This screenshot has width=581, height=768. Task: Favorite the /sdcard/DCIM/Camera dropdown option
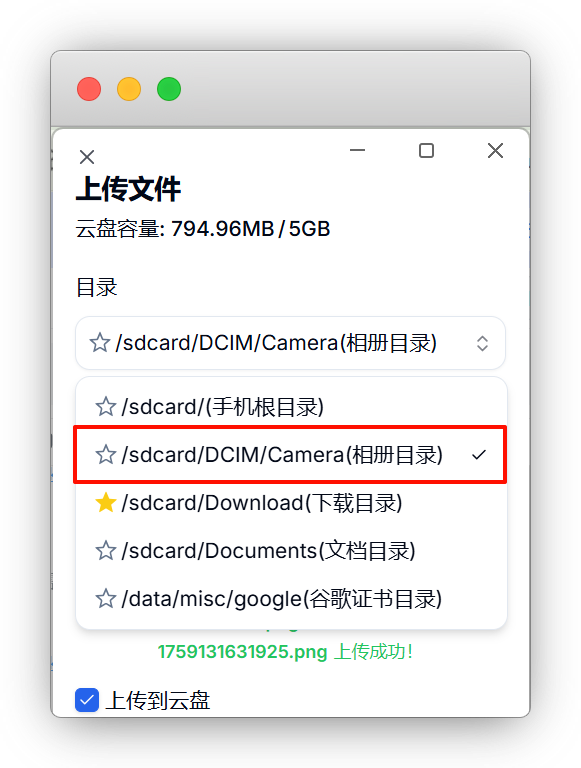pyautogui.click(x=106, y=455)
